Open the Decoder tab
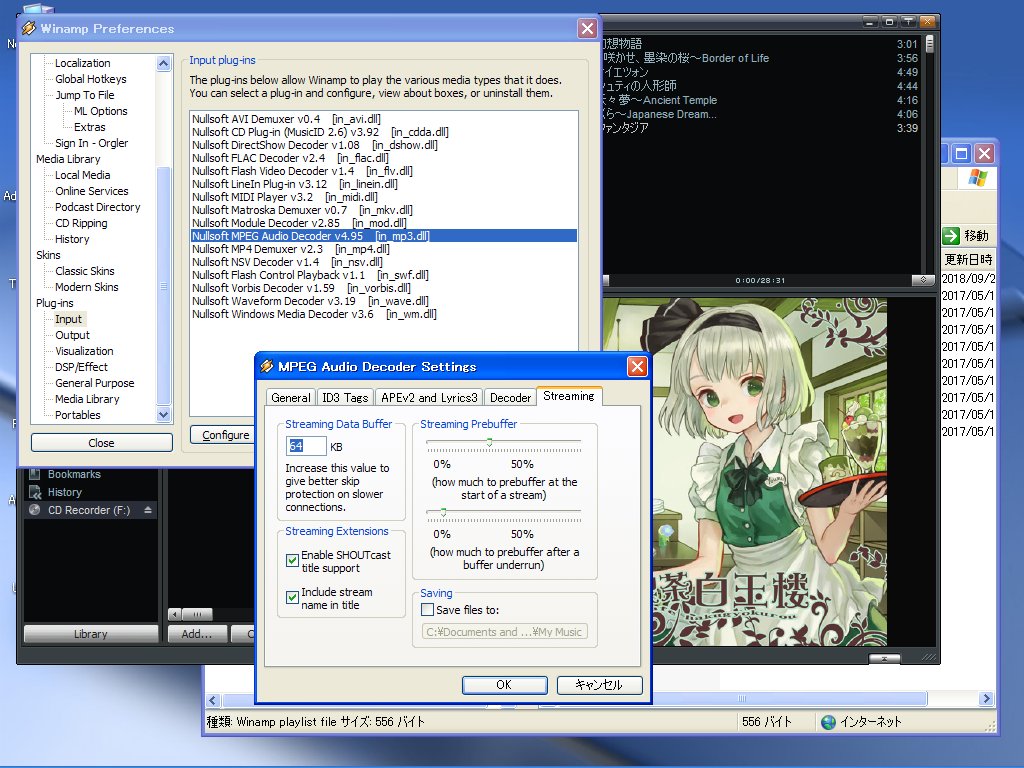The image size is (1024, 768). click(510, 398)
